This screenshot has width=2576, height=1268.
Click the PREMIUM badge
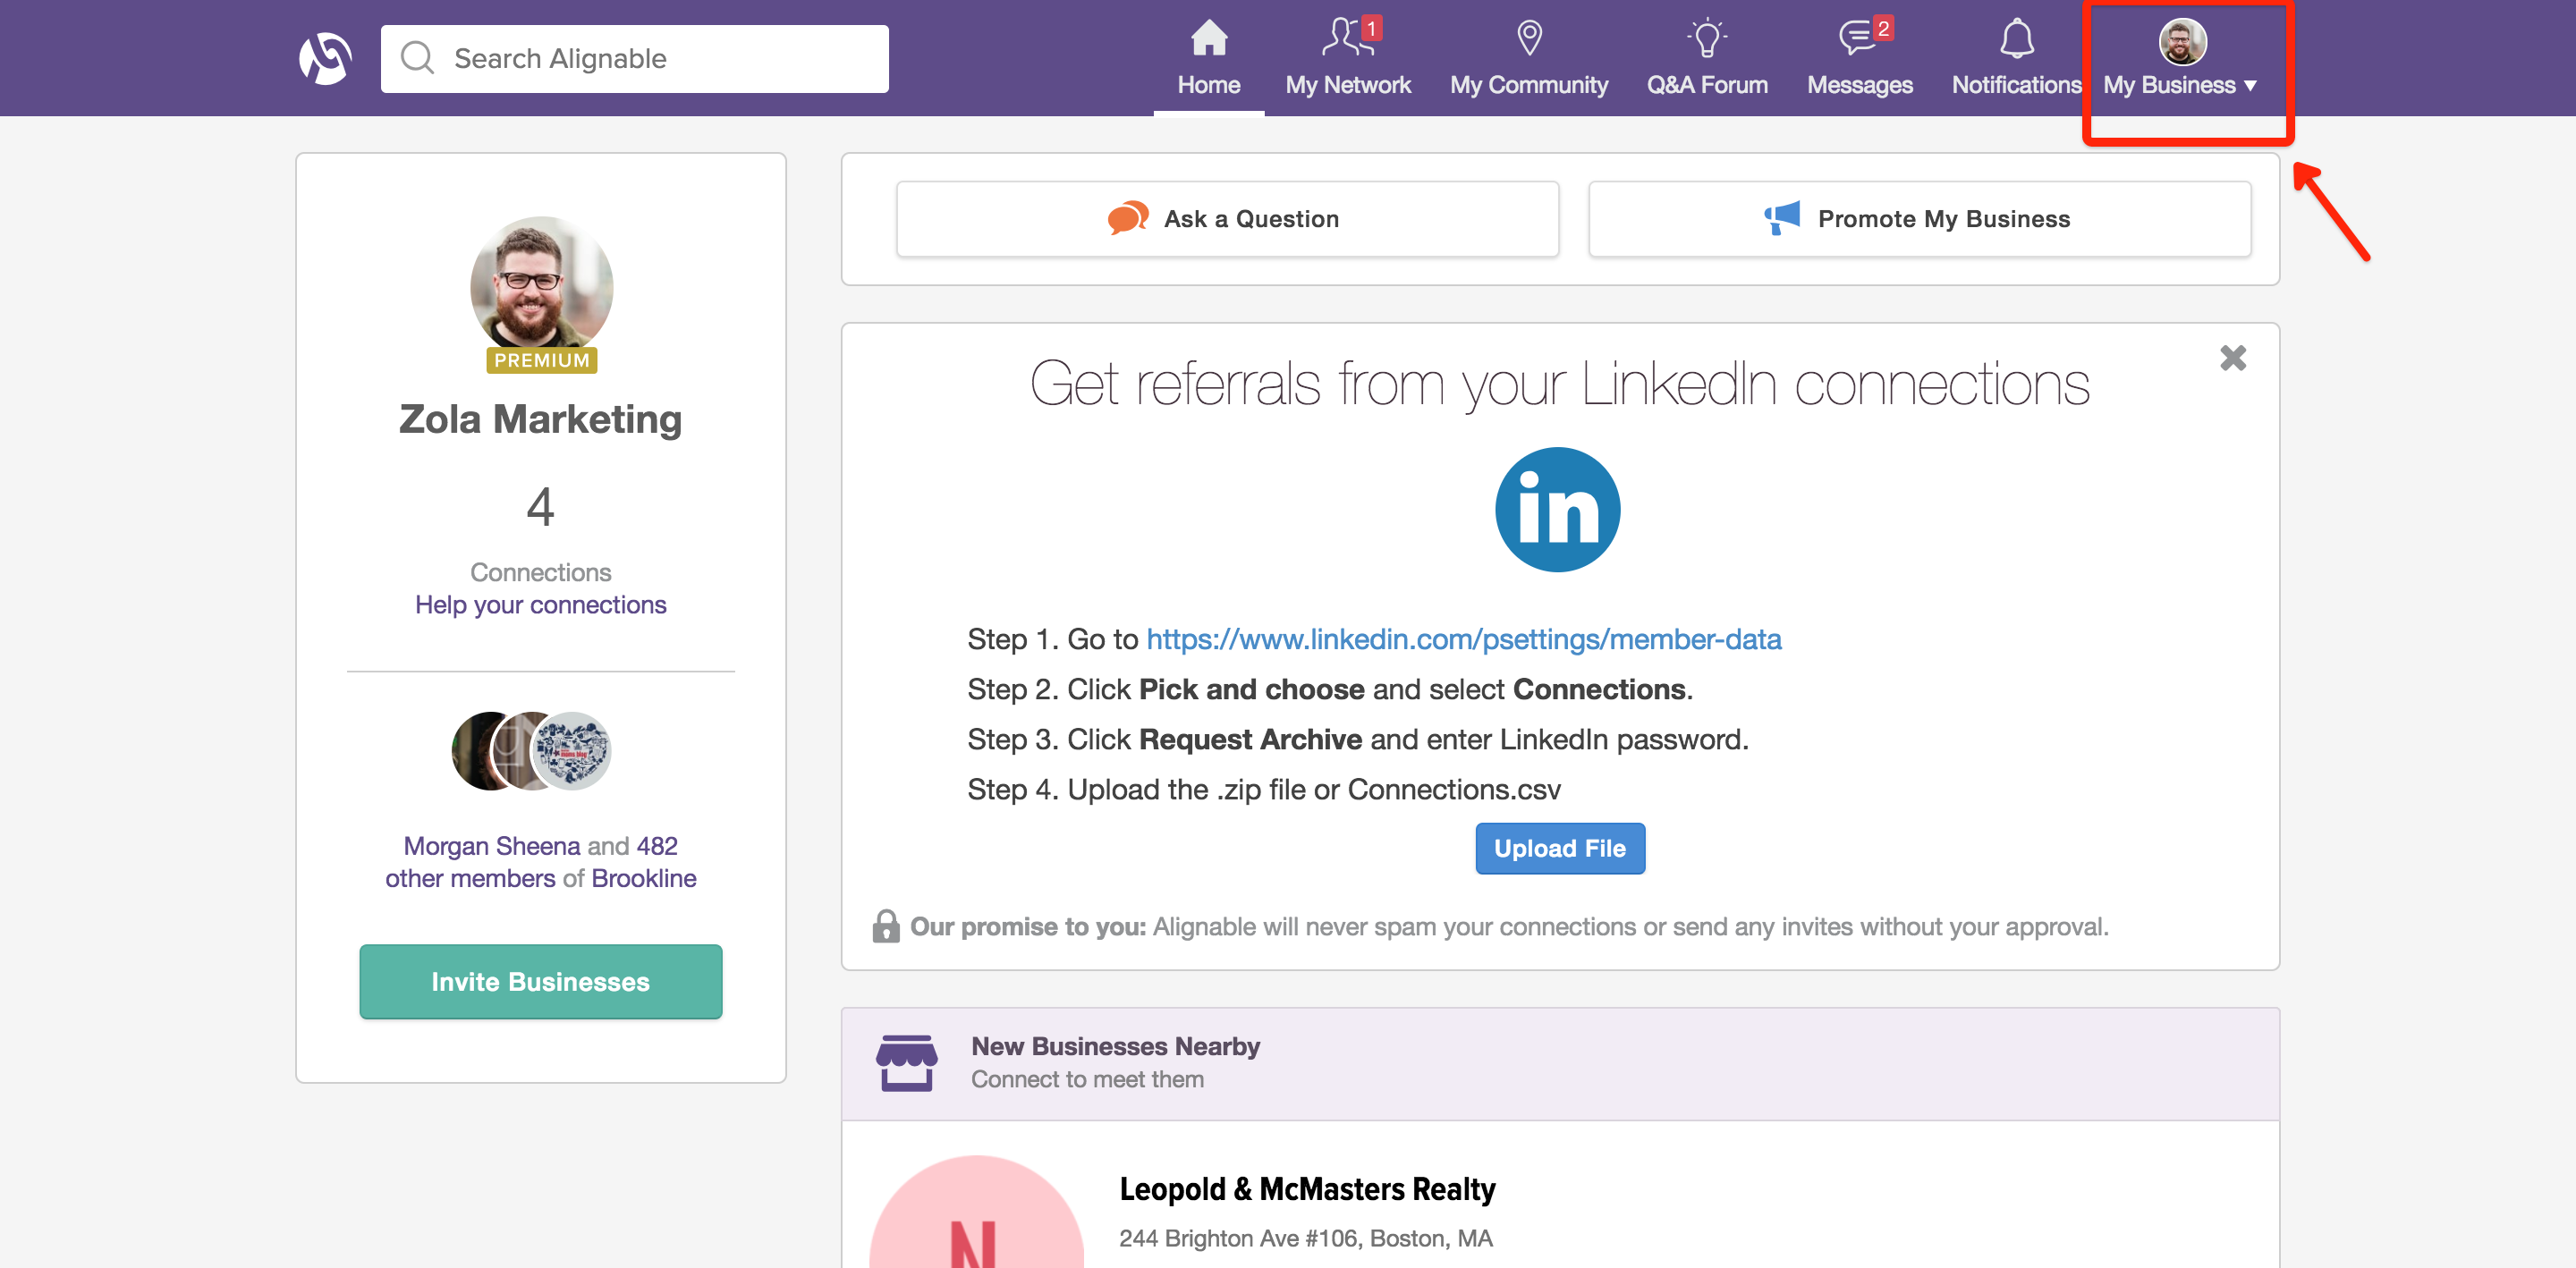point(541,360)
